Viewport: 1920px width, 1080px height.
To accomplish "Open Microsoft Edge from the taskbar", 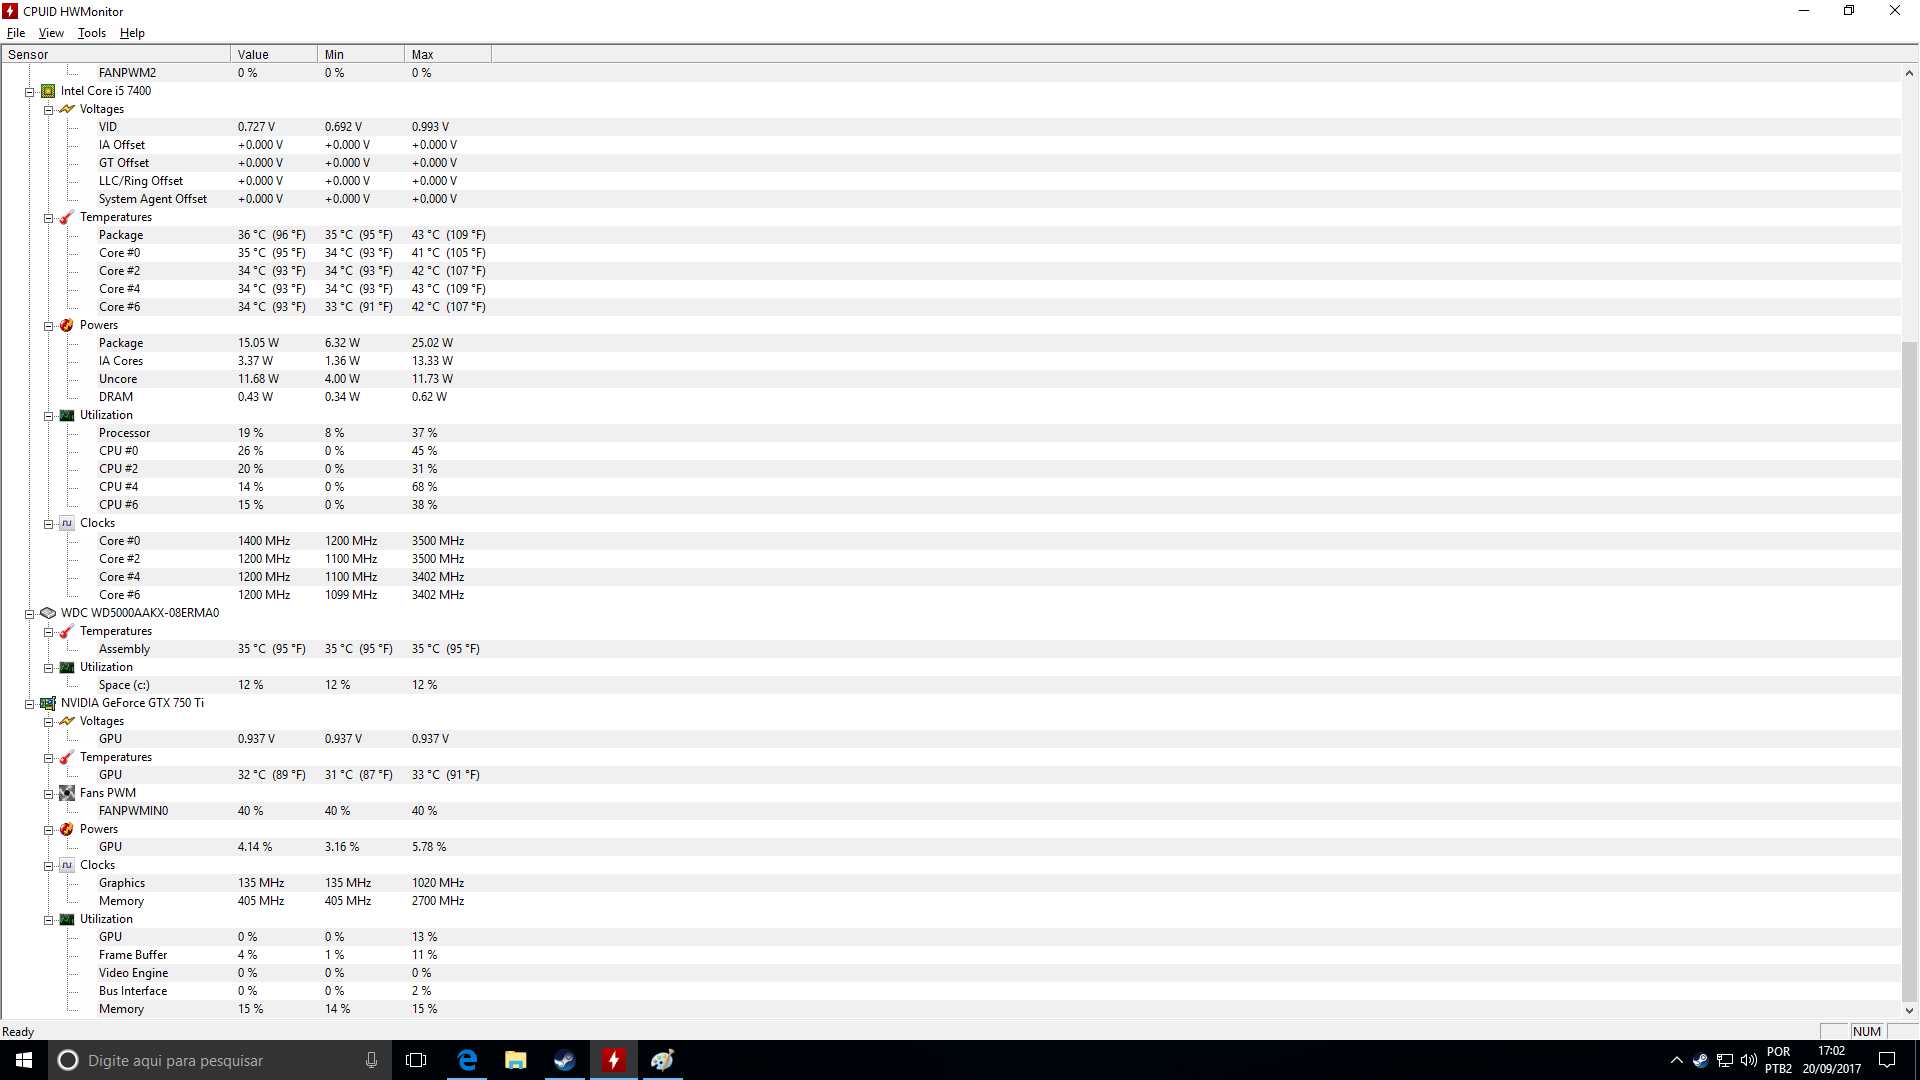I will [x=467, y=1060].
